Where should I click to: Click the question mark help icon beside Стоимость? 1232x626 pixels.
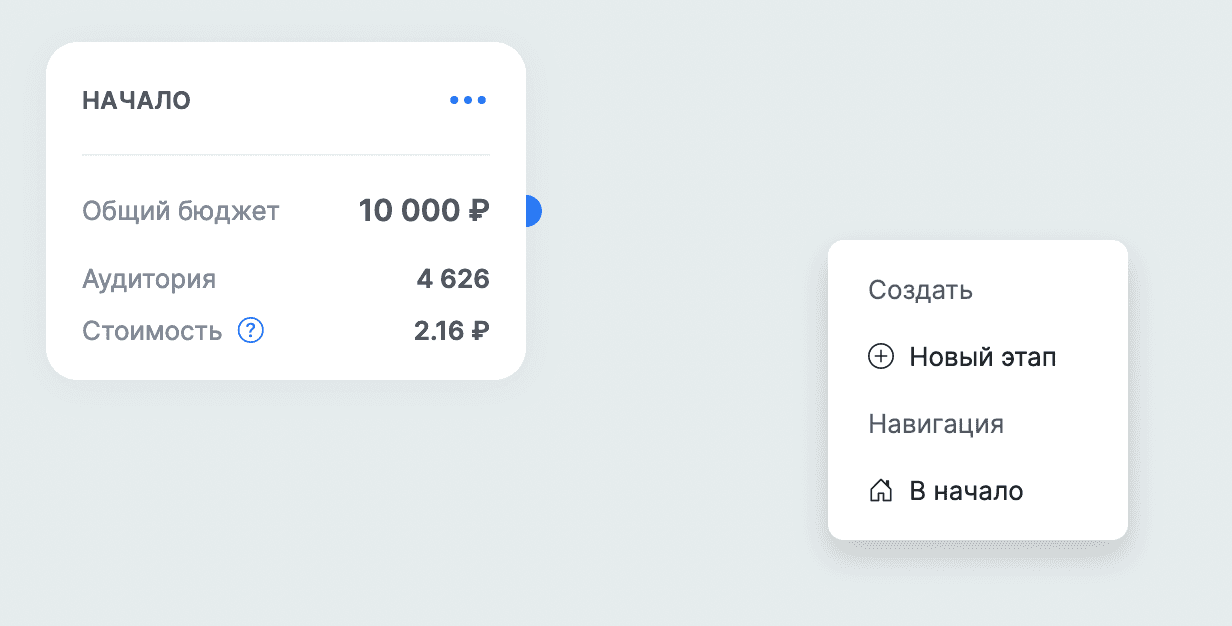click(251, 331)
